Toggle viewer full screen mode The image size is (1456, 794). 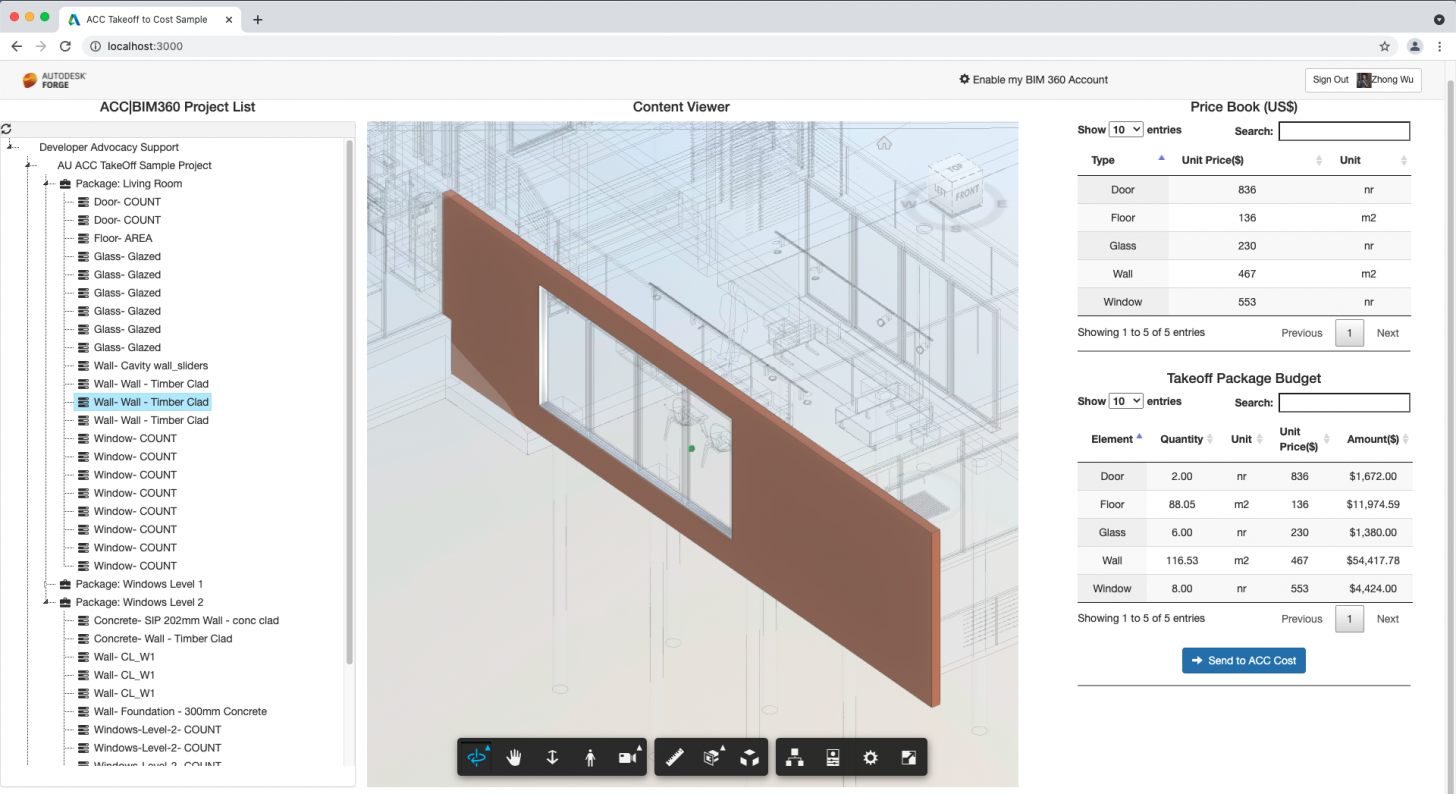pos(908,758)
